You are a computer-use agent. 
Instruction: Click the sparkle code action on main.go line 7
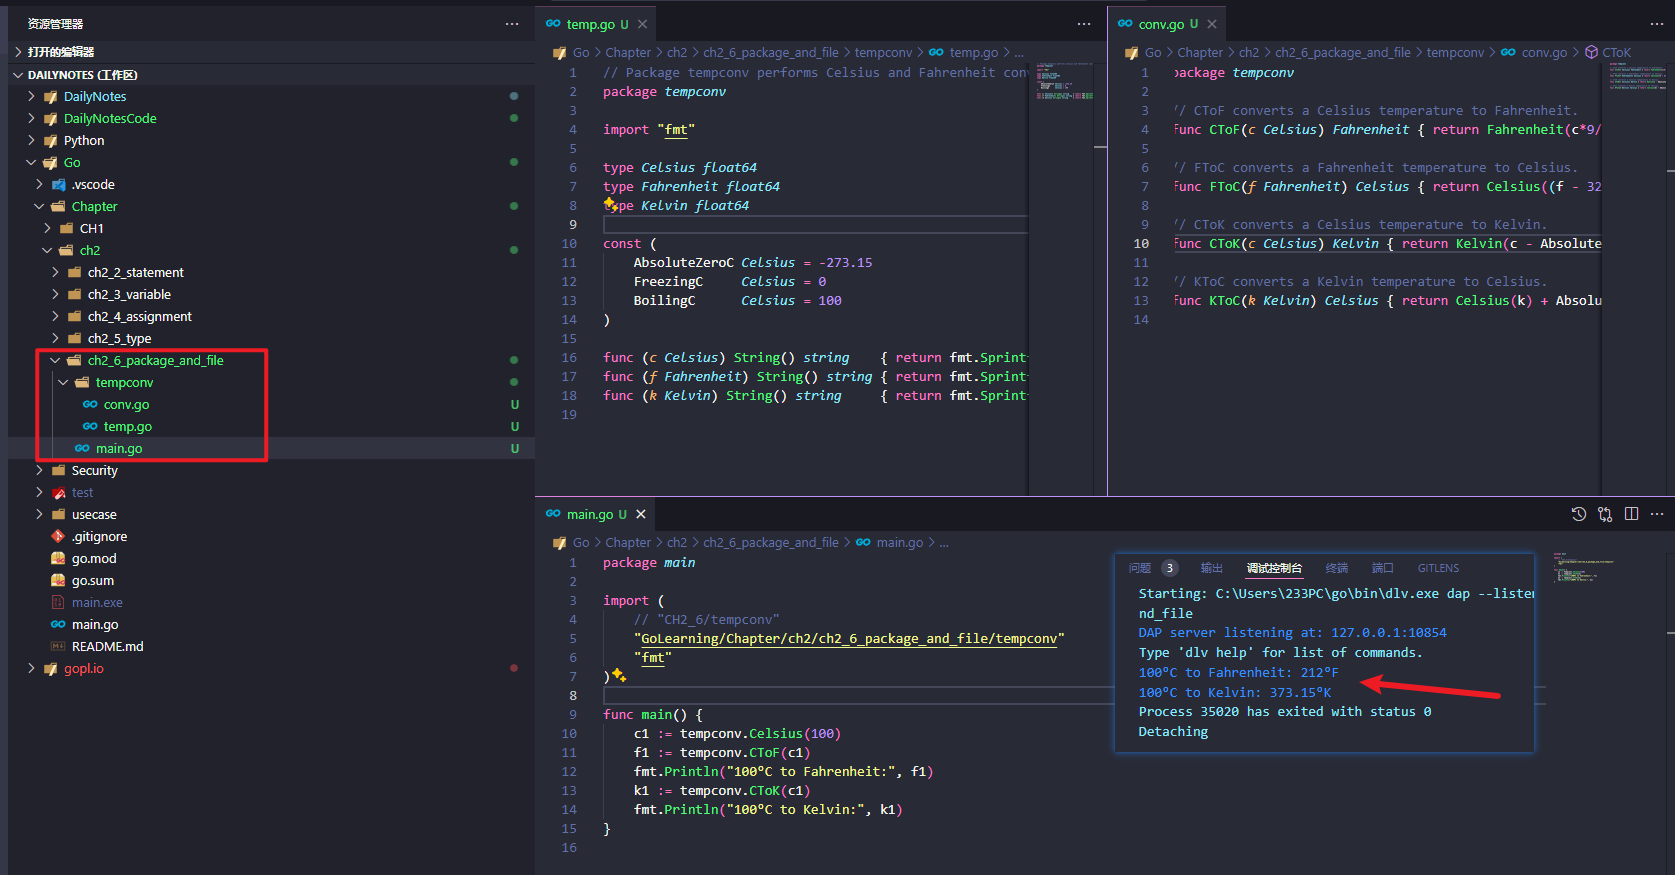click(x=619, y=676)
